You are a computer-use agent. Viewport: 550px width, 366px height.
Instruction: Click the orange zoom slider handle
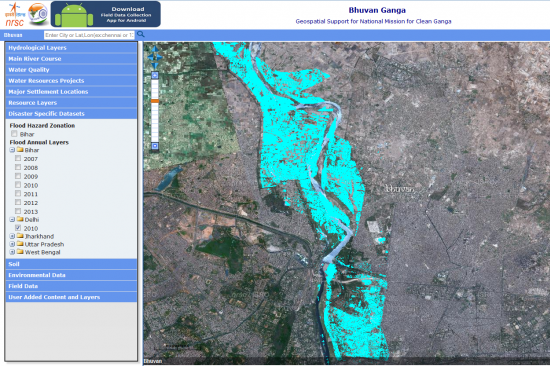tap(155, 101)
